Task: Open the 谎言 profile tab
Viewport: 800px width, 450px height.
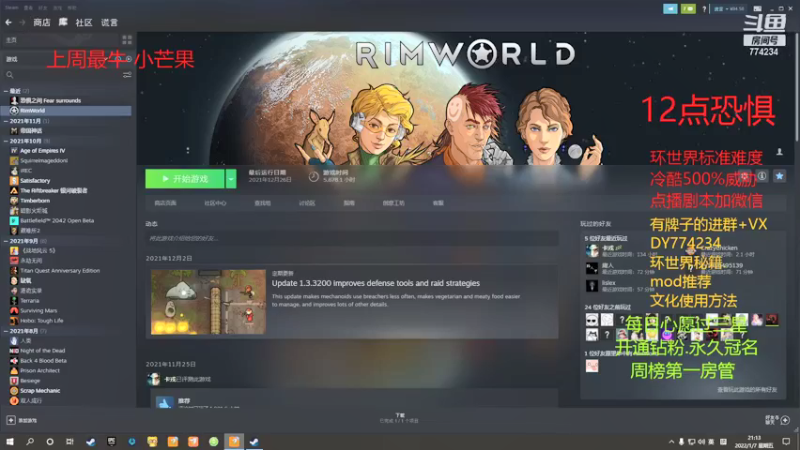Action: 109,22
